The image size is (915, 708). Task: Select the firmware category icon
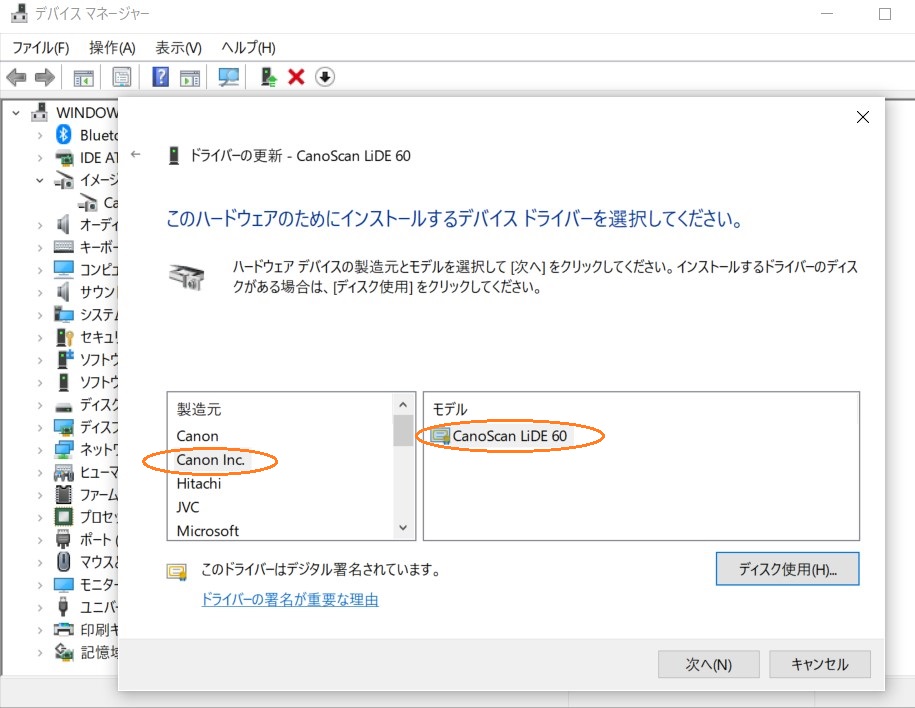(64, 494)
